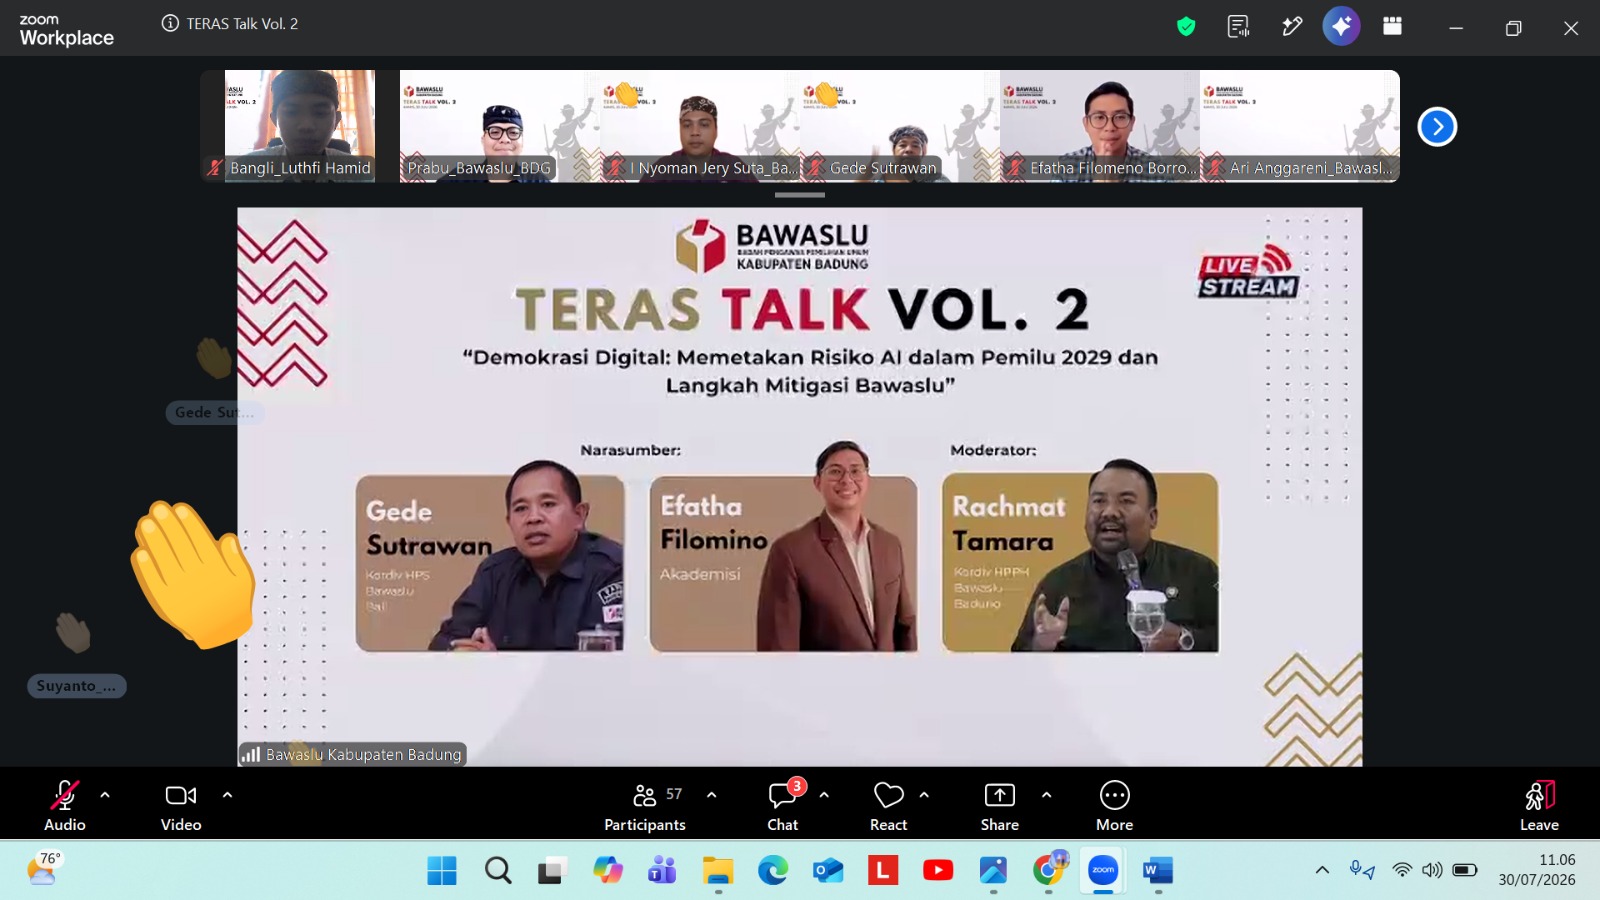
Task: Open Task View on taskbar
Action: (551, 870)
